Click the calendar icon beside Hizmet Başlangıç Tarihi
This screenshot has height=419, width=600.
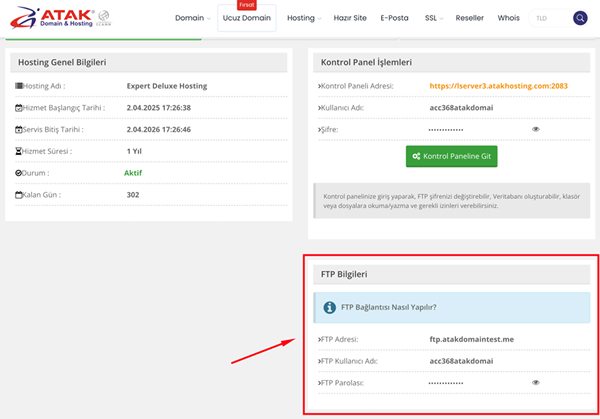click(19, 108)
